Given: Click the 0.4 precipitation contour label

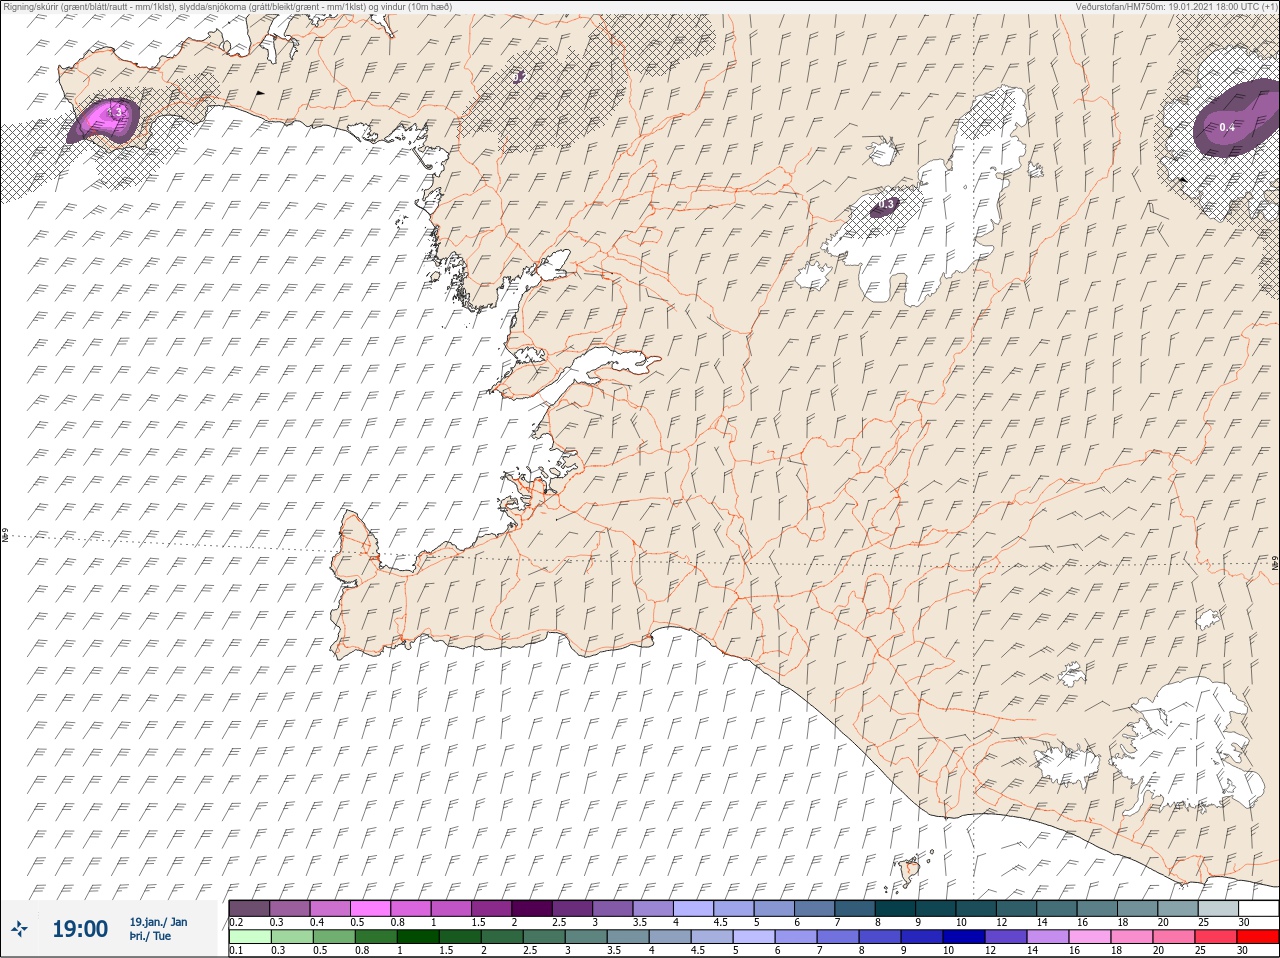Looking at the screenshot, I should coord(1227,127).
